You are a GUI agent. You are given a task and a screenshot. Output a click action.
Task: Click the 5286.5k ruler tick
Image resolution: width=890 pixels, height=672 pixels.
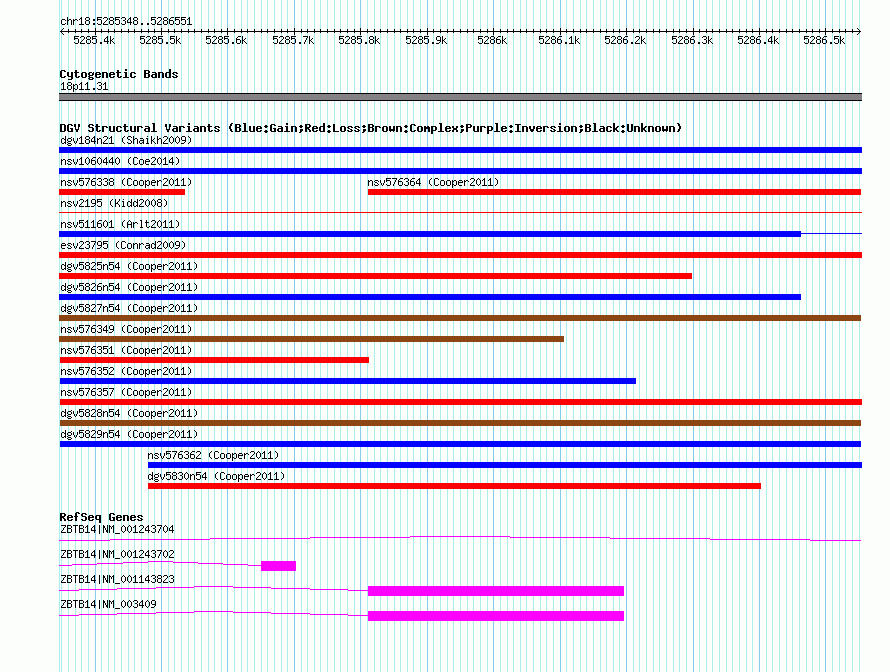tap(824, 40)
